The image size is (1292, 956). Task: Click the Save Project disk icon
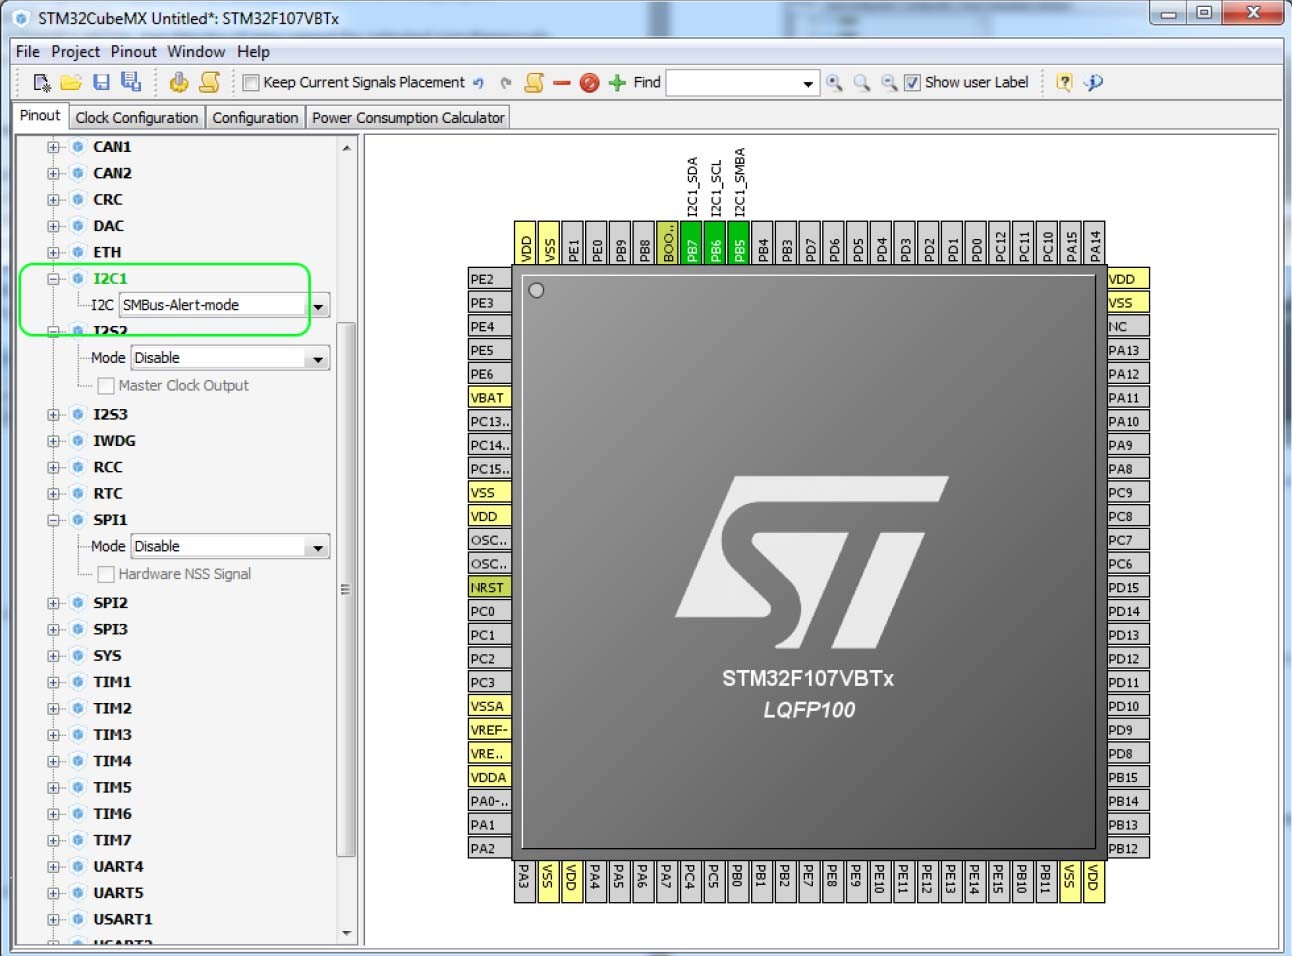tap(101, 82)
